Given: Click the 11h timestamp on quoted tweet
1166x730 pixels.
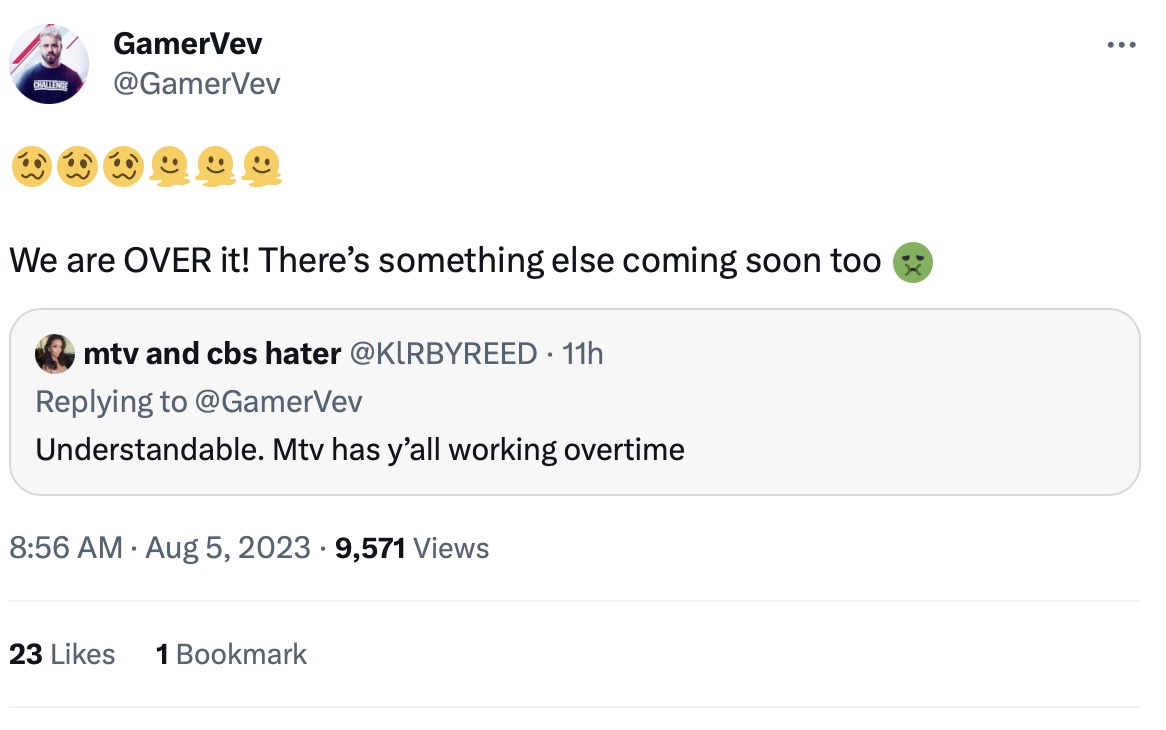Looking at the screenshot, I should click(x=583, y=353).
